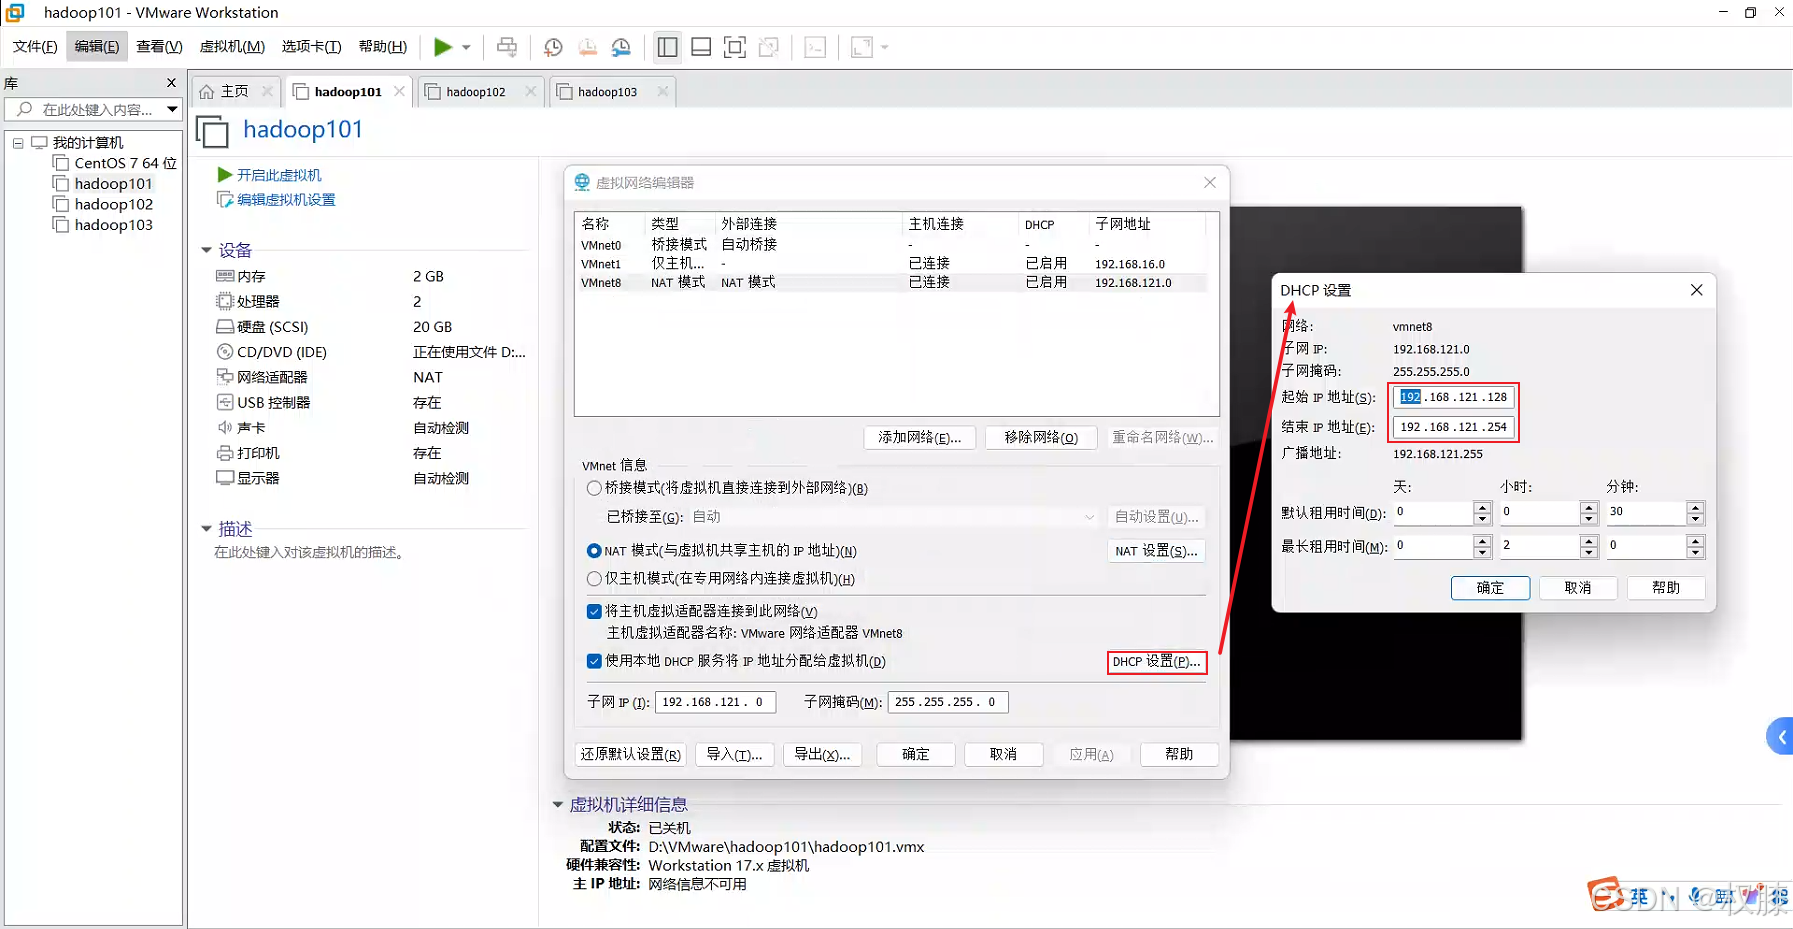This screenshot has width=1793, height=929.
Task: Open the 编辑(E) menu
Action: (x=97, y=47)
